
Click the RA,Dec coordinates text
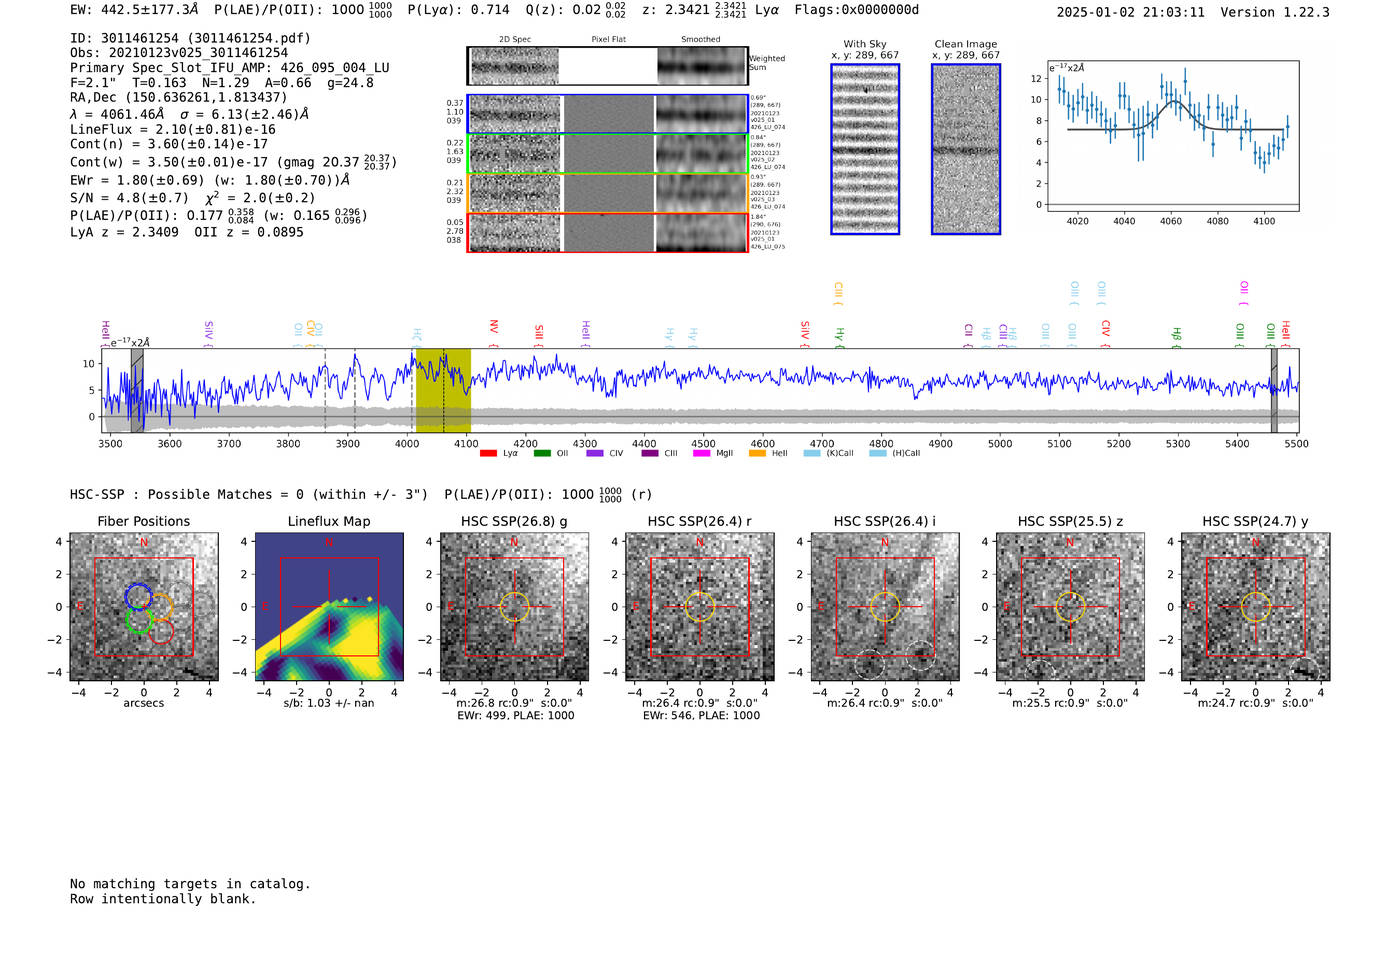click(x=178, y=97)
